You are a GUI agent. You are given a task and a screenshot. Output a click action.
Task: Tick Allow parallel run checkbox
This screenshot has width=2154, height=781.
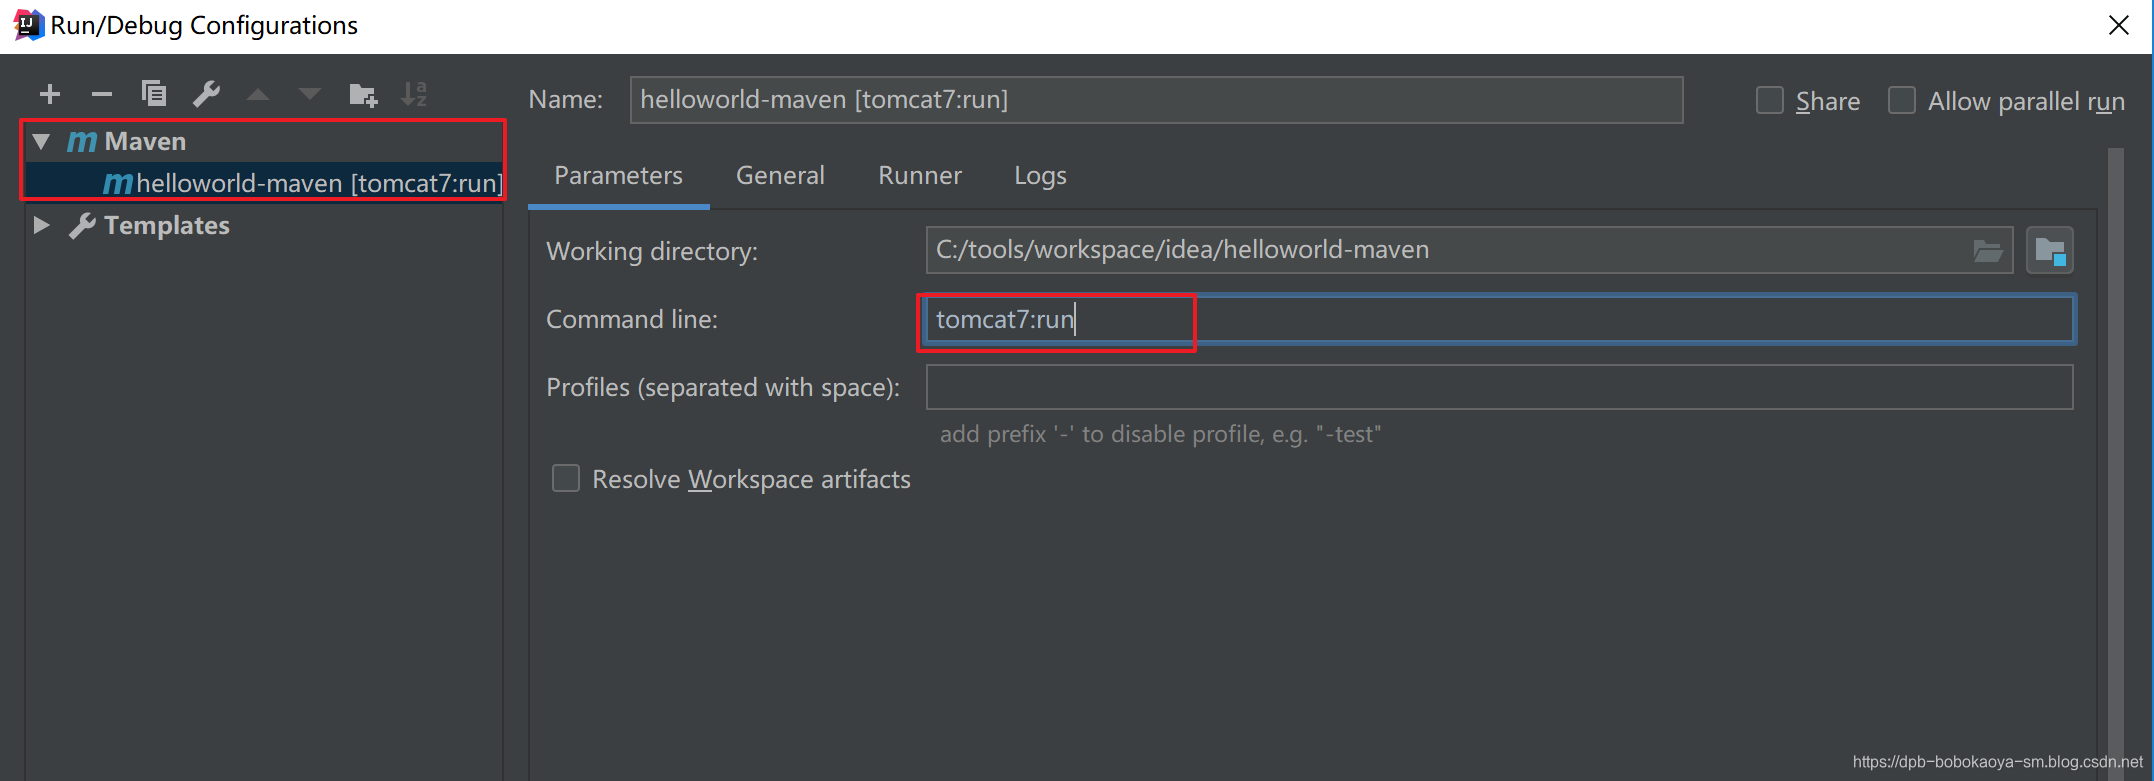(x=1902, y=101)
